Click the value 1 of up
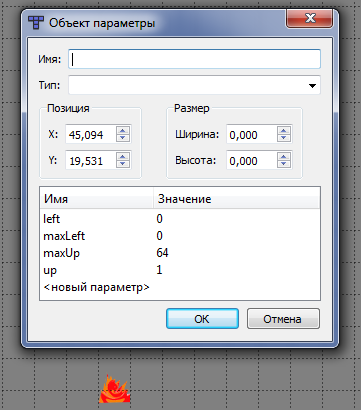Image resolution: width=361 pixels, height=410 pixels. 159,270
